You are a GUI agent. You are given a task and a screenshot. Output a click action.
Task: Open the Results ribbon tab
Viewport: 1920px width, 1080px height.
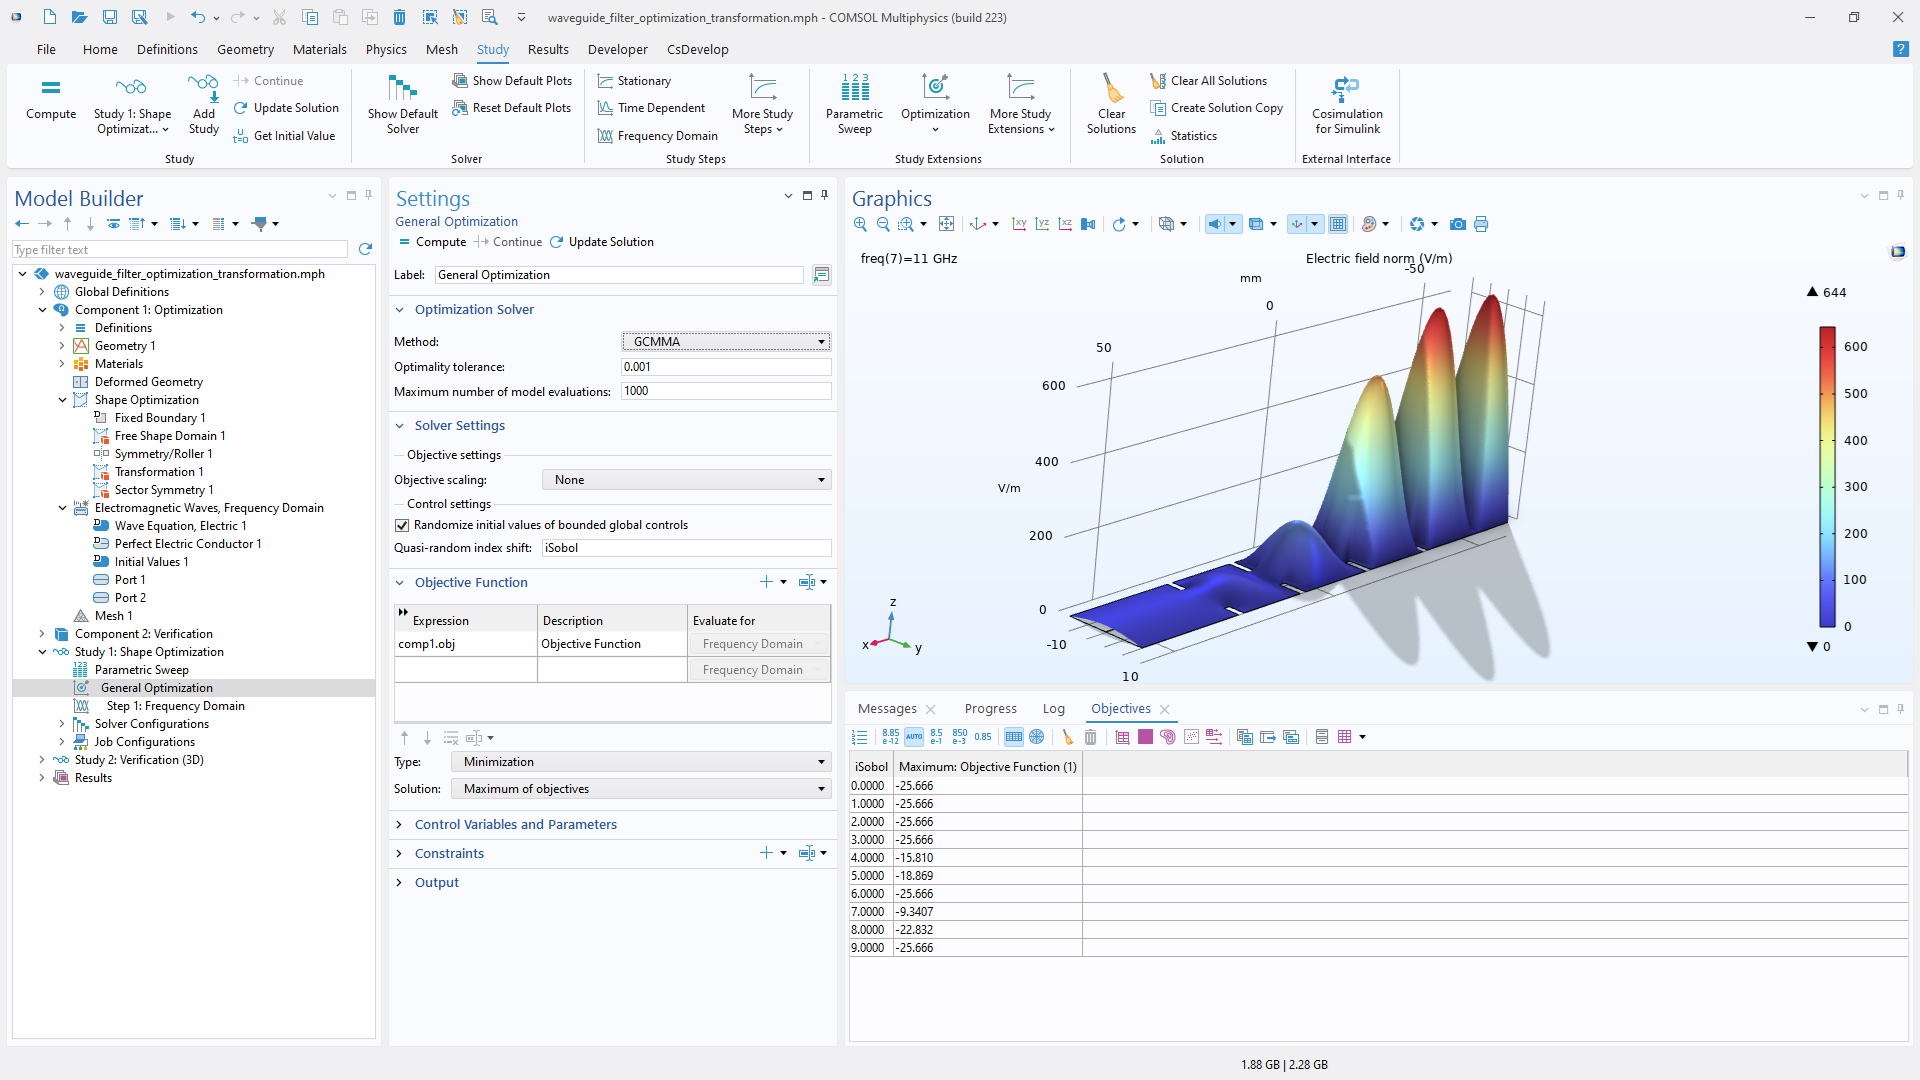click(x=548, y=49)
